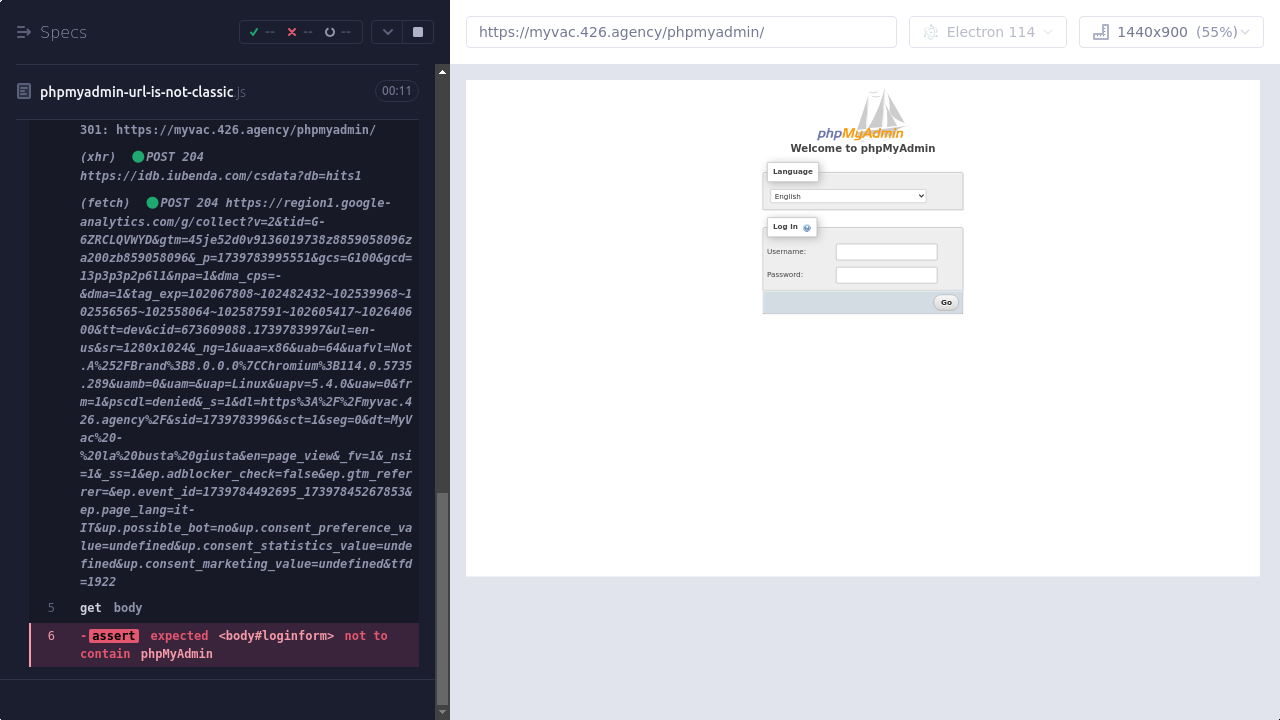The width and height of the screenshot is (1280, 720).
Task: Click the Username input field
Action: pos(886,252)
